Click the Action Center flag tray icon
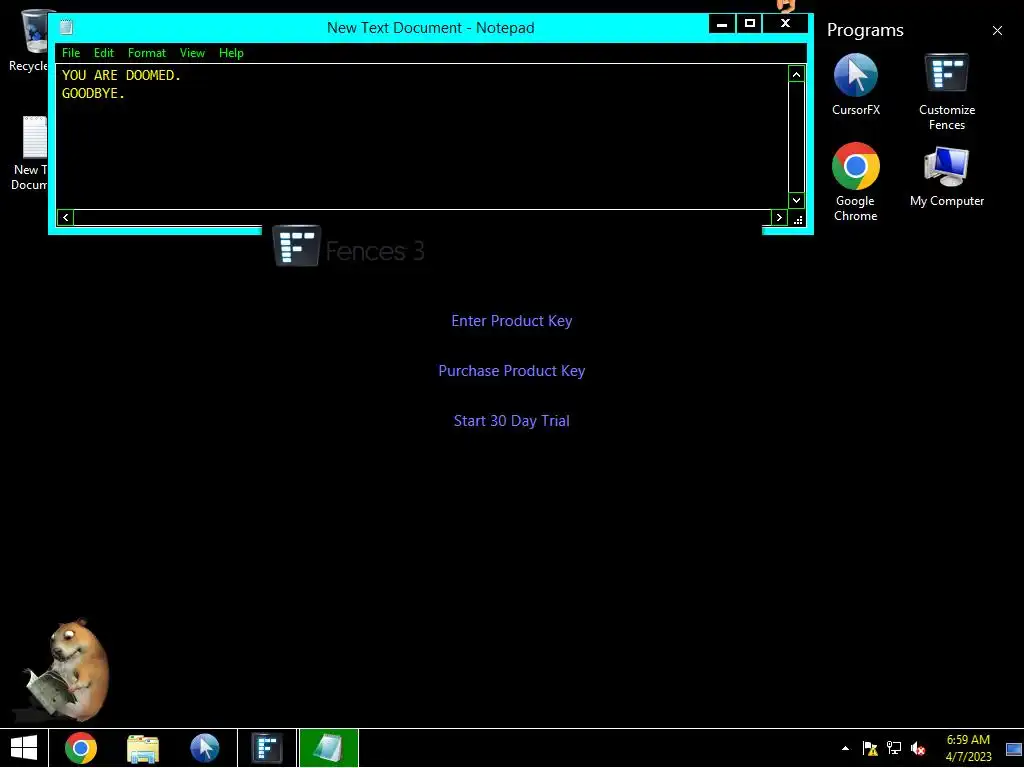Screen dimensions: 1024x768 click(x=870, y=748)
